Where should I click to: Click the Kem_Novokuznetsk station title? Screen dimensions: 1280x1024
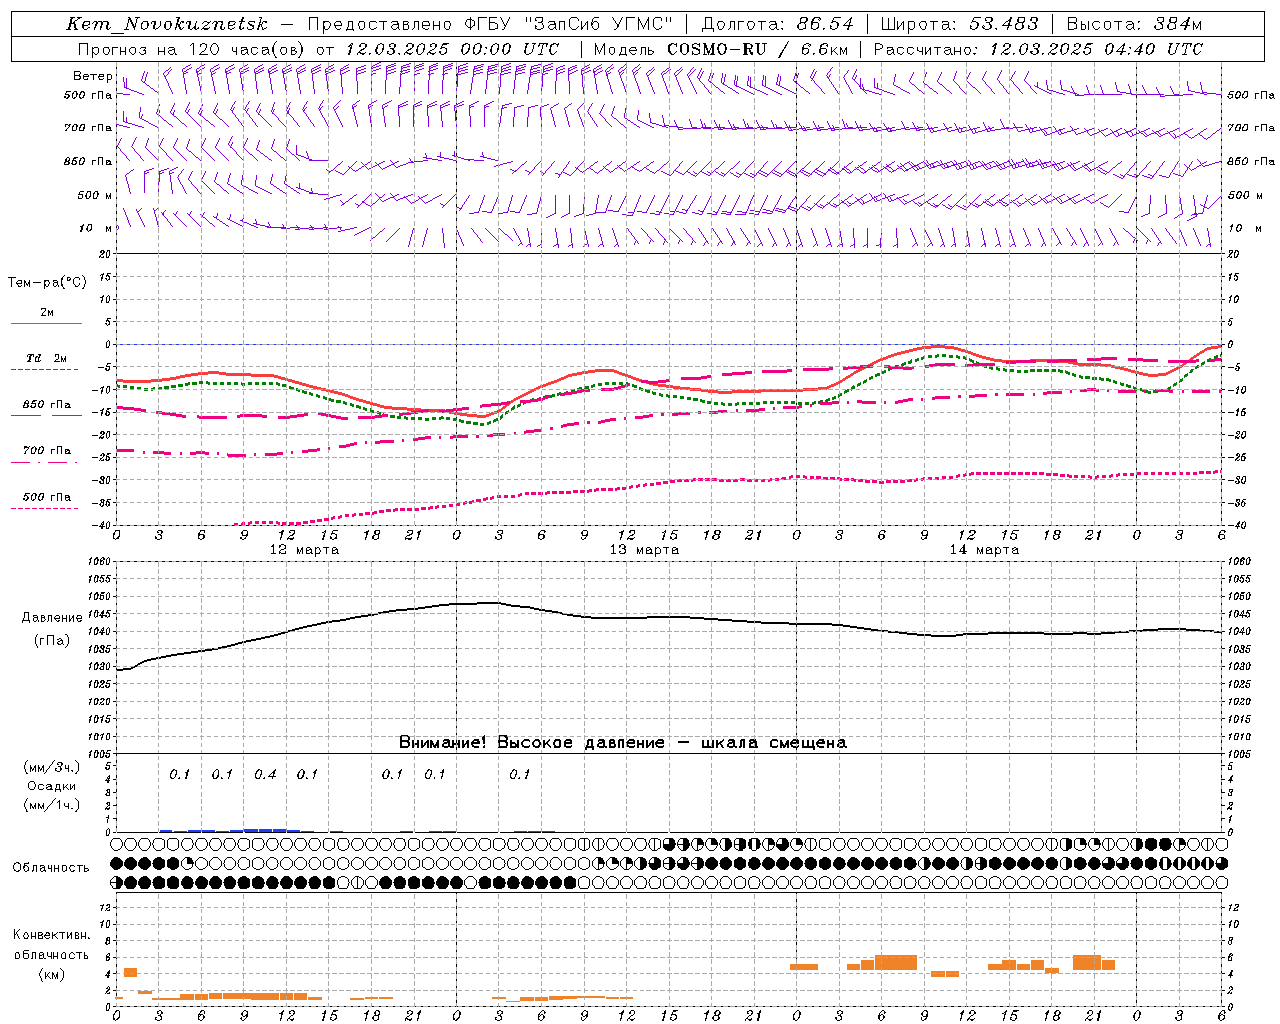[x=167, y=24]
